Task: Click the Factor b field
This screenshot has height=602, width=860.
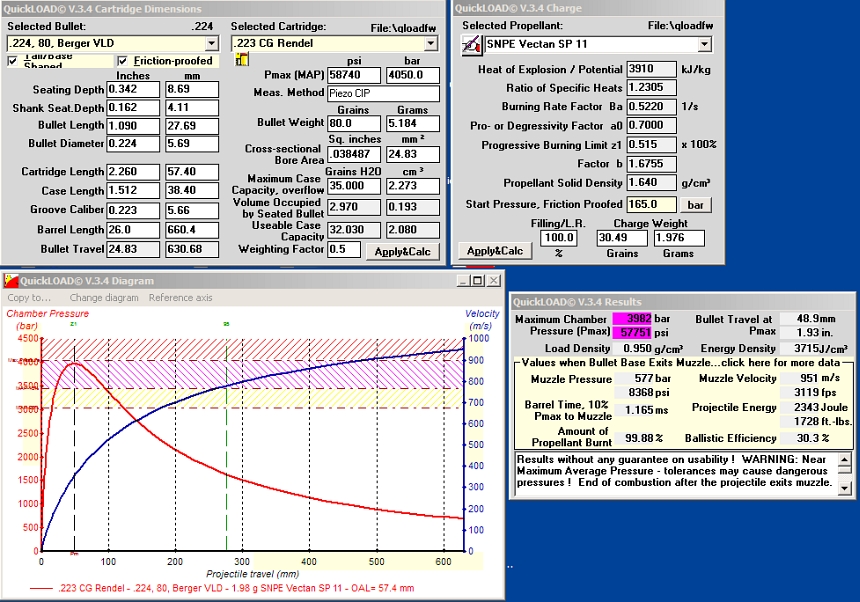Action: pos(652,164)
